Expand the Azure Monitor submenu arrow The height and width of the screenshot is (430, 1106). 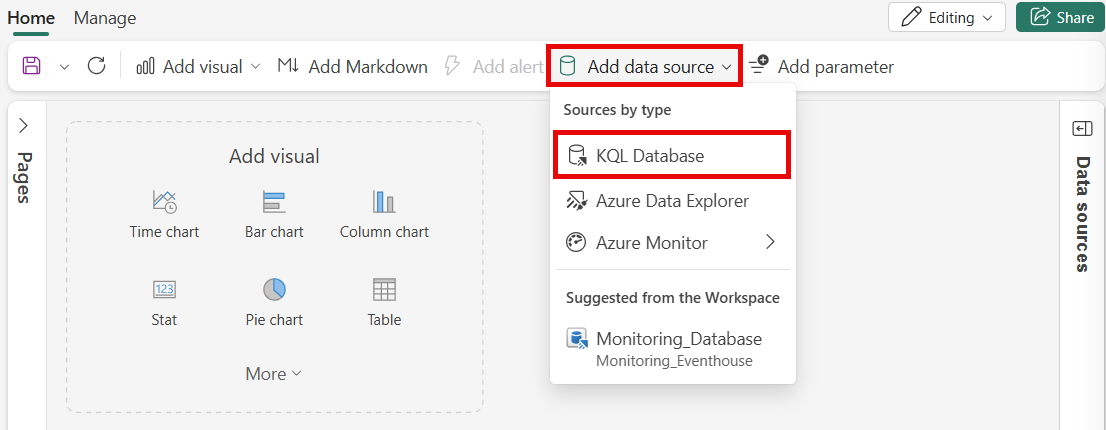click(770, 242)
